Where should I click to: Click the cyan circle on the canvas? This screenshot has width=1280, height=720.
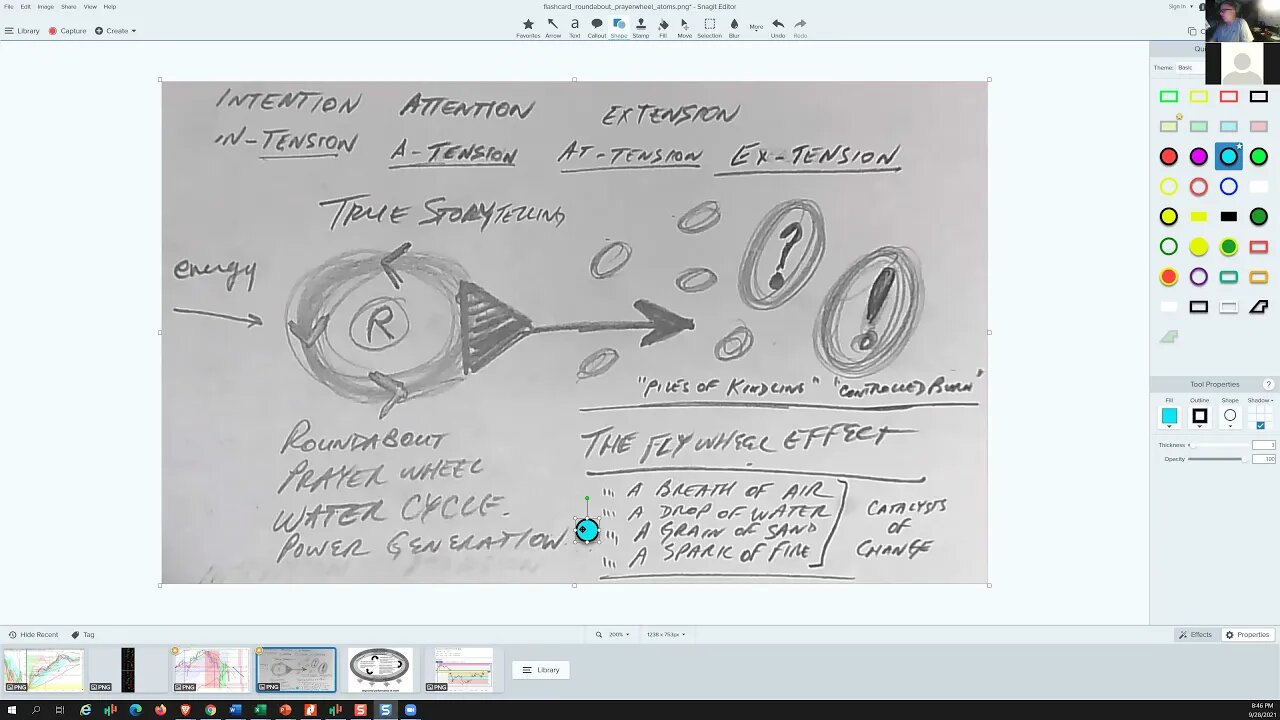point(587,530)
